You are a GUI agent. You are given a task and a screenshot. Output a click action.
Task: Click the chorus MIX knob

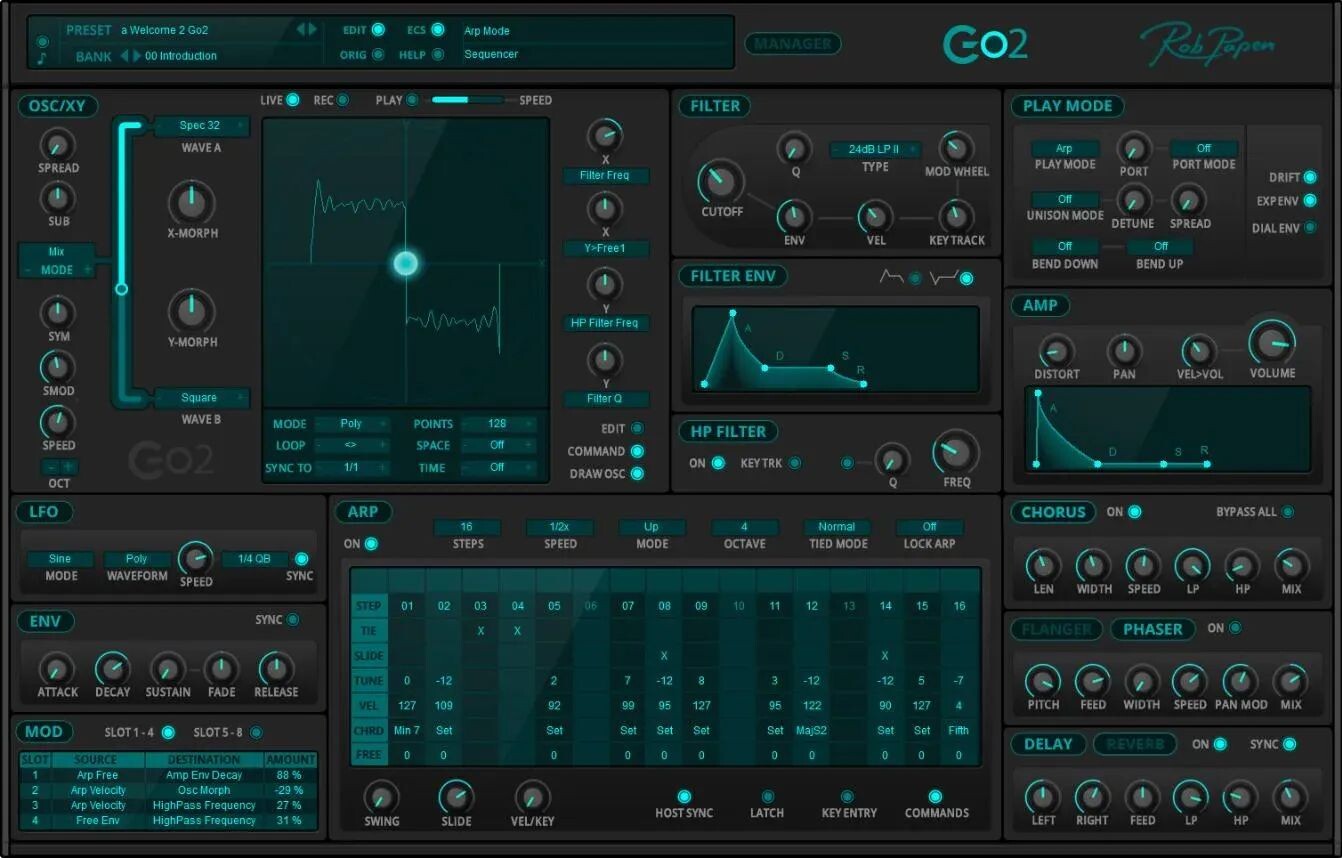pos(1291,566)
